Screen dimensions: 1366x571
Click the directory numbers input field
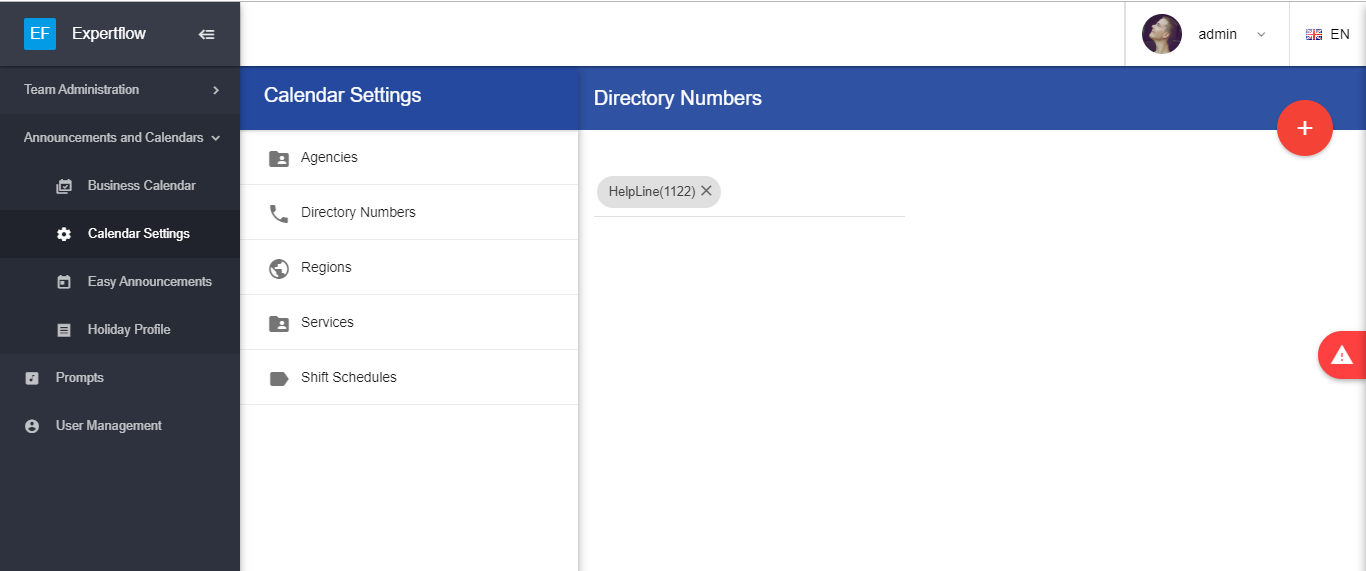click(x=810, y=192)
